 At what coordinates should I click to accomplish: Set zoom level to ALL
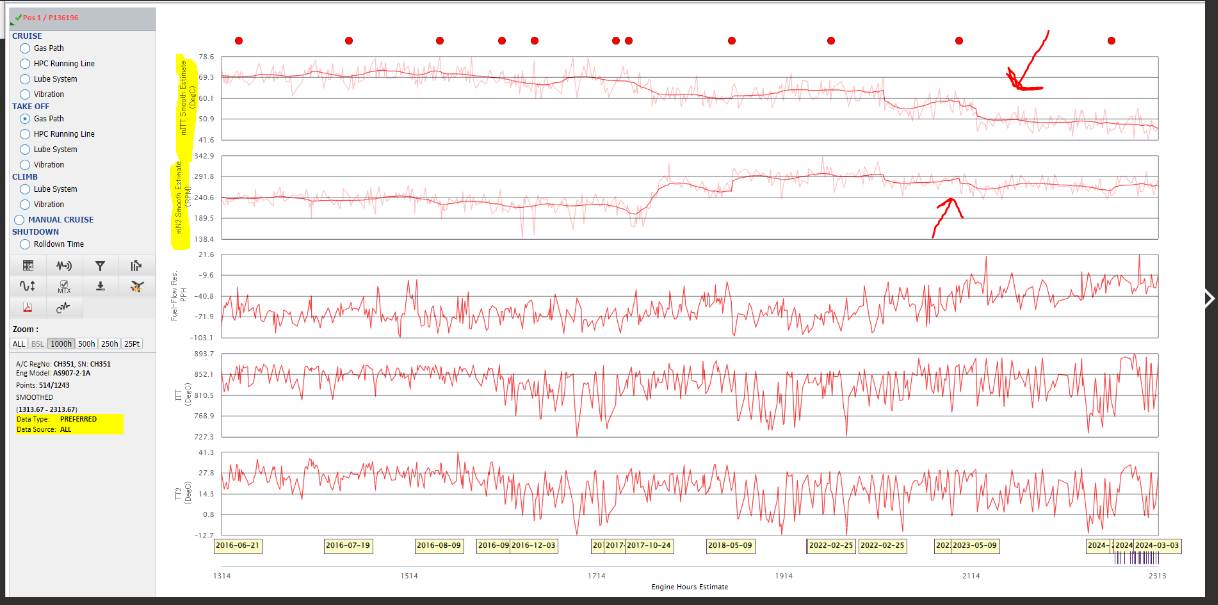click(x=17, y=343)
